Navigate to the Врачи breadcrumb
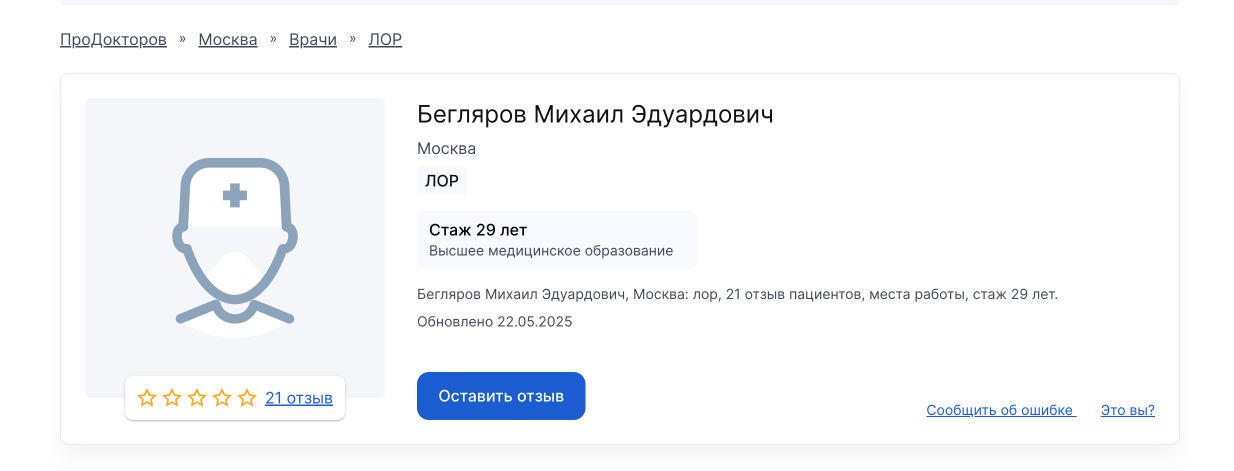Viewport: 1234px width, 471px height. tap(313, 40)
